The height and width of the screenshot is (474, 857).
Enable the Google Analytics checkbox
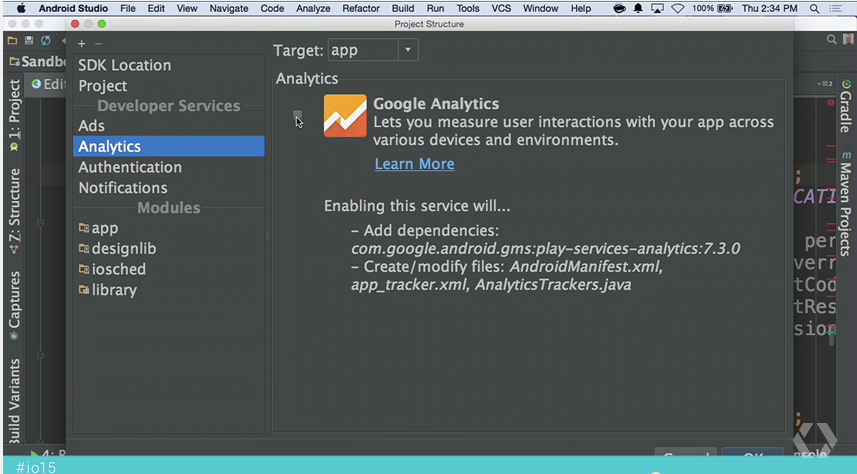pyautogui.click(x=297, y=115)
